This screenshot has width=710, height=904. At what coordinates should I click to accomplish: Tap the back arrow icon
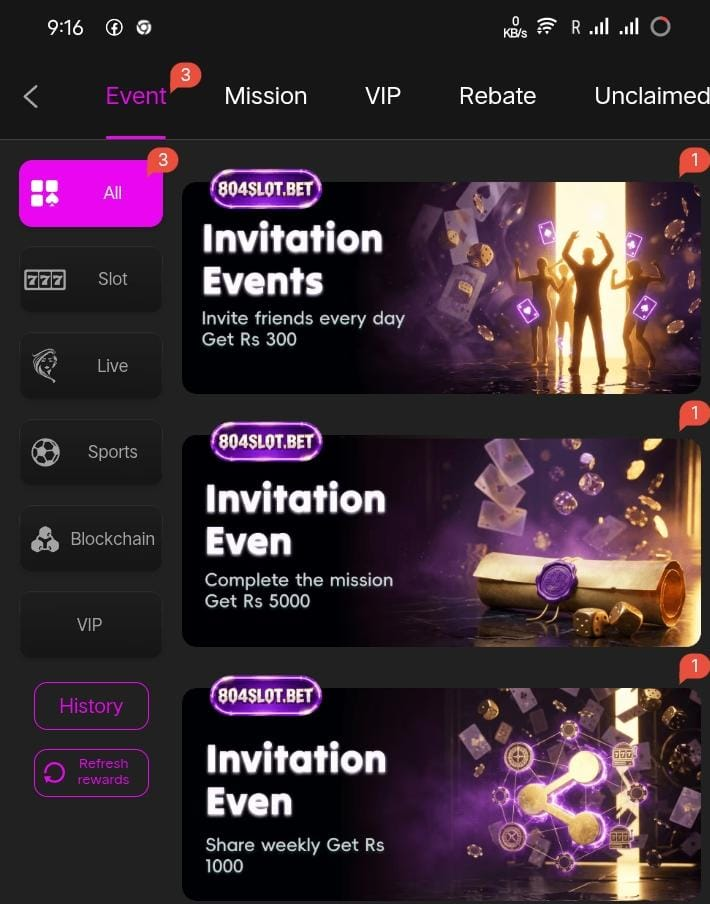[x=31, y=96]
